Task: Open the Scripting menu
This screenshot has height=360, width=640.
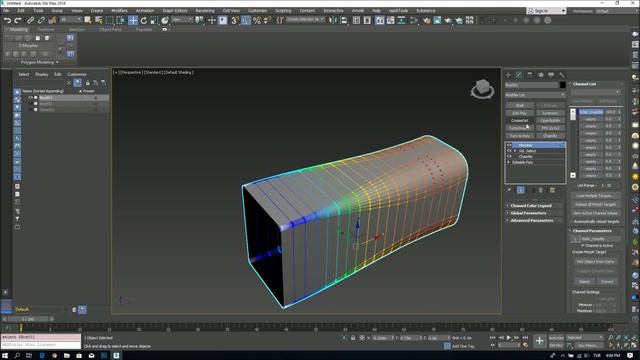Action: point(283,11)
